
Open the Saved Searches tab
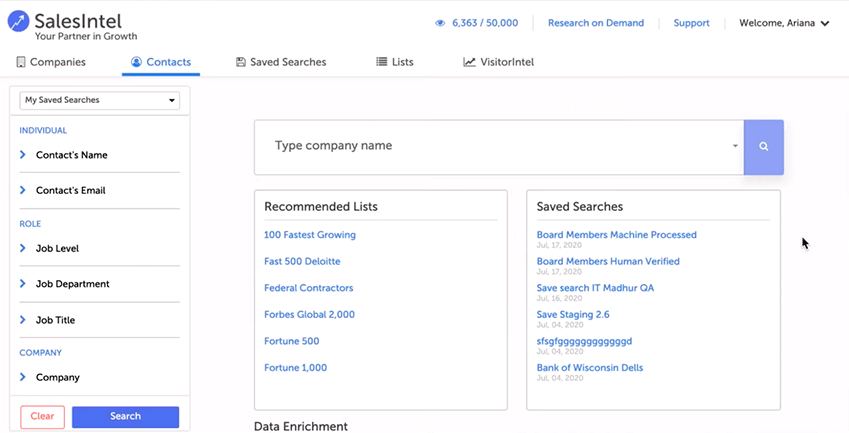(281, 62)
